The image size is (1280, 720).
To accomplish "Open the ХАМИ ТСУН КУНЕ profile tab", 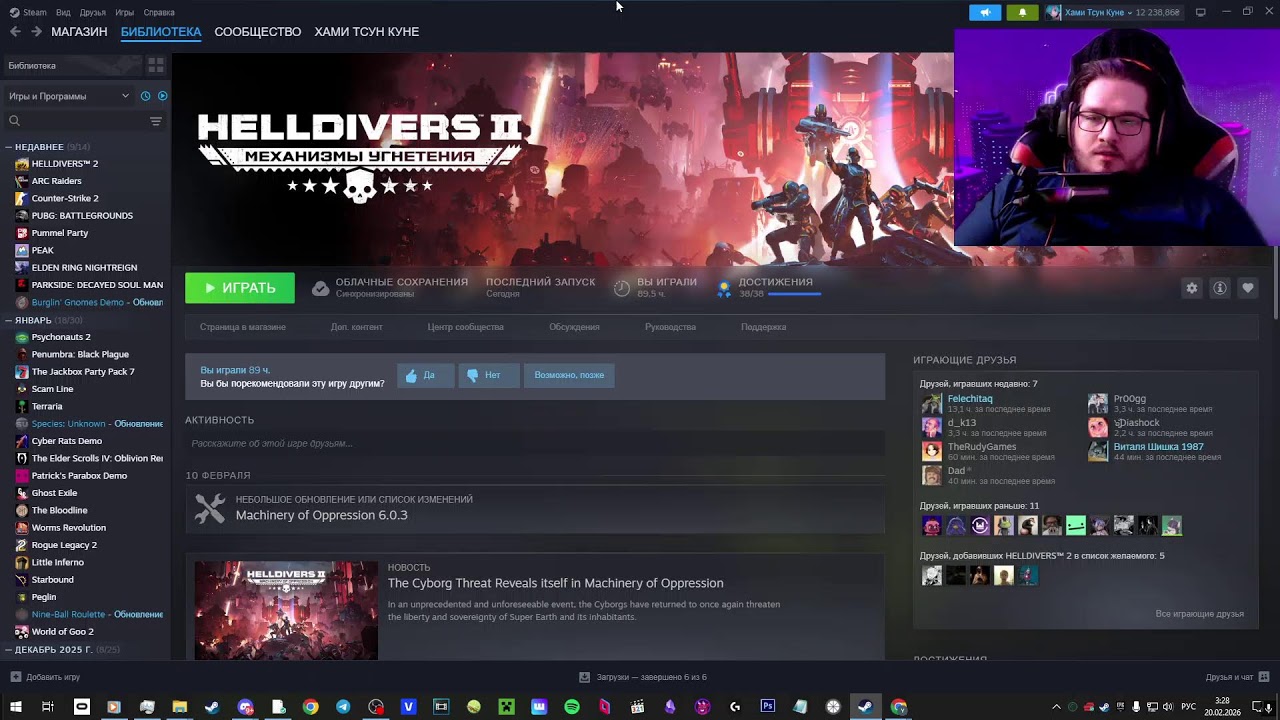I will pyautogui.click(x=367, y=32).
